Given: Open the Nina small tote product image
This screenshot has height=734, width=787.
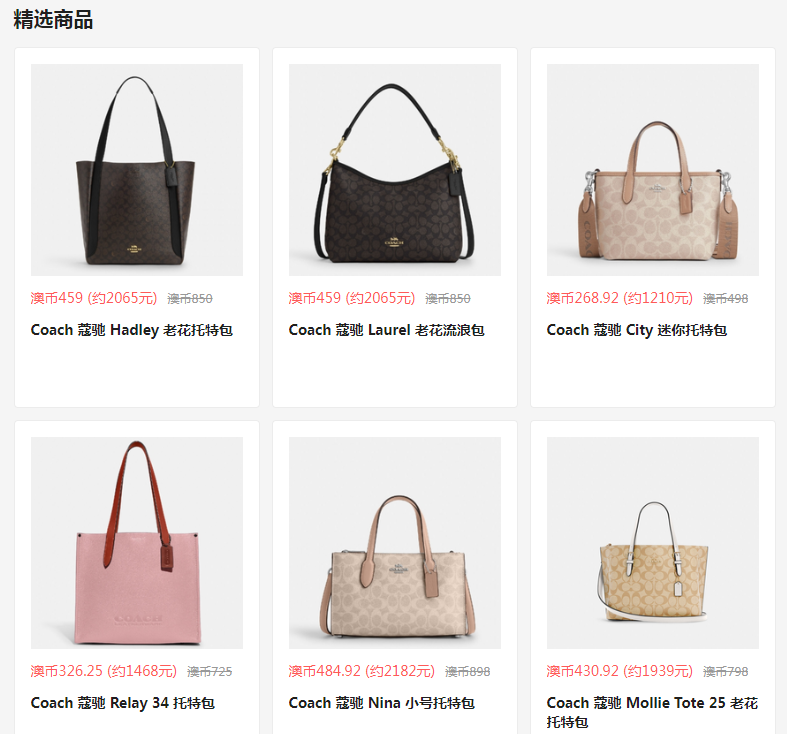Looking at the screenshot, I should (395, 543).
